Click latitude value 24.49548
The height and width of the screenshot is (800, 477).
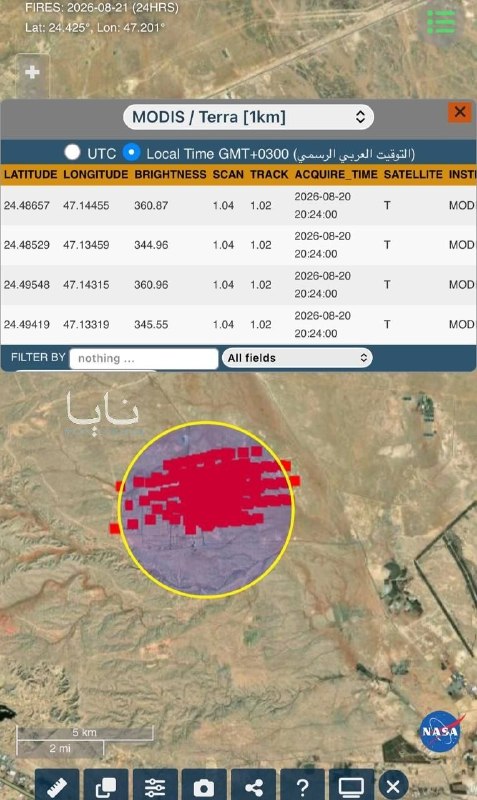(x=27, y=285)
